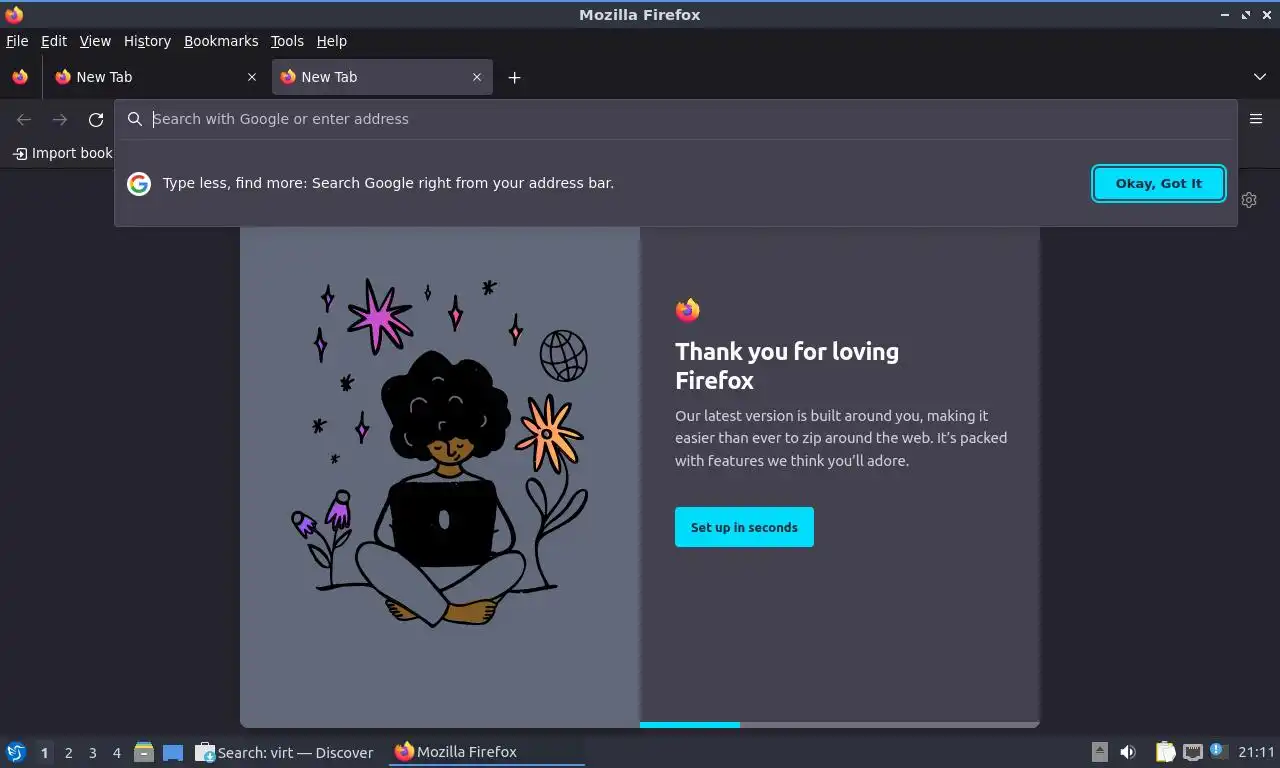The image size is (1280, 768).
Task: Open the taskbar application launcher menu
Action: [16, 752]
